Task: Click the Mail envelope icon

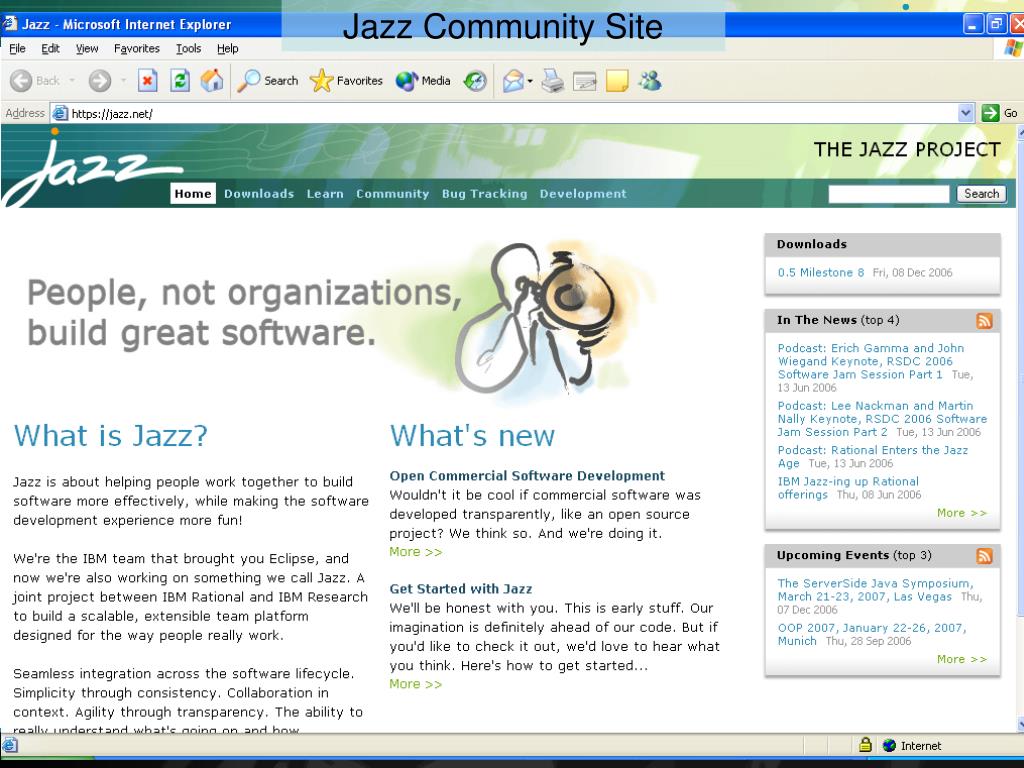Action: pos(513,81)
